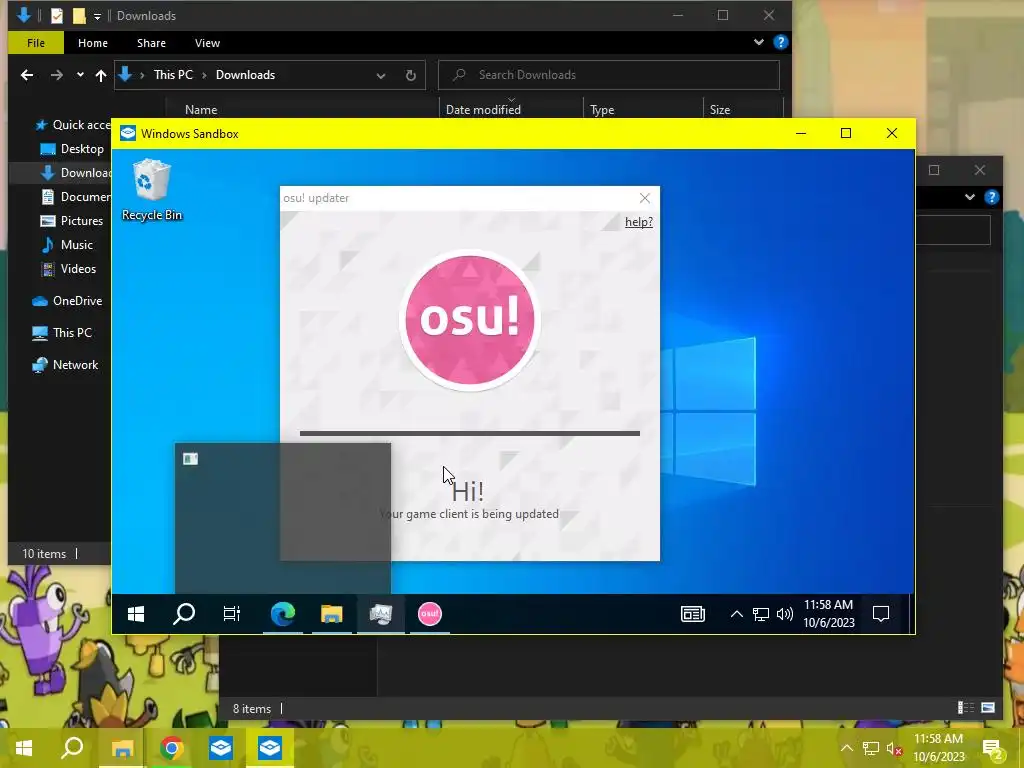Click Sandbox volume tray icon

coord(784,614)
